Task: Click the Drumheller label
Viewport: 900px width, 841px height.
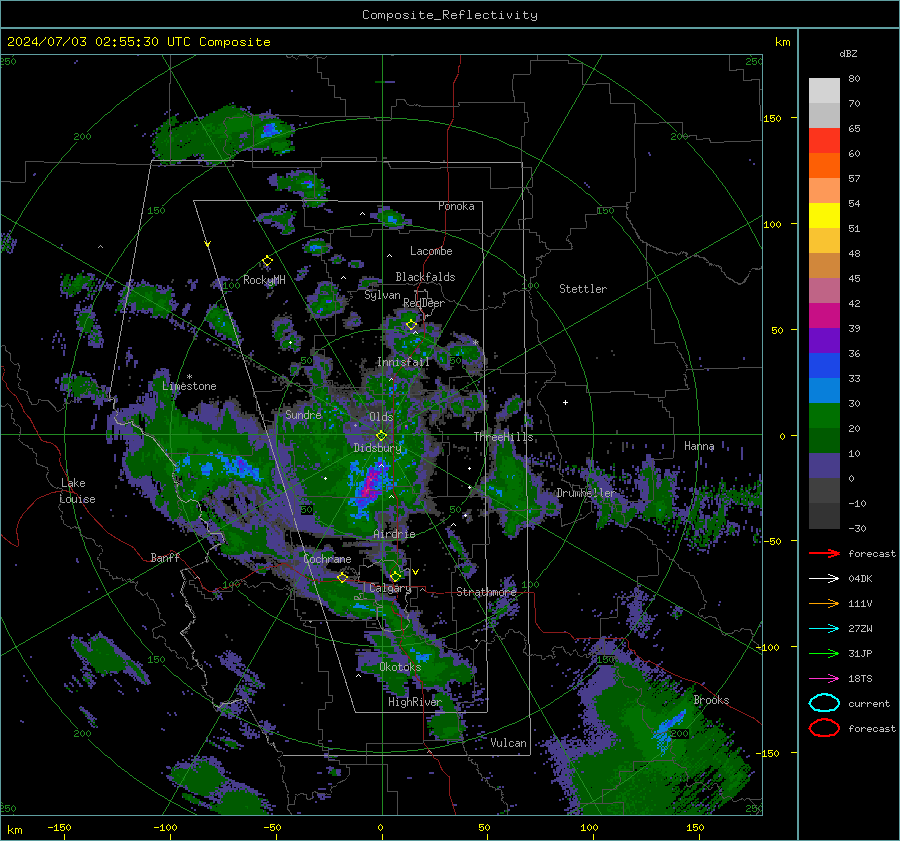Action: tap(586, 493)
